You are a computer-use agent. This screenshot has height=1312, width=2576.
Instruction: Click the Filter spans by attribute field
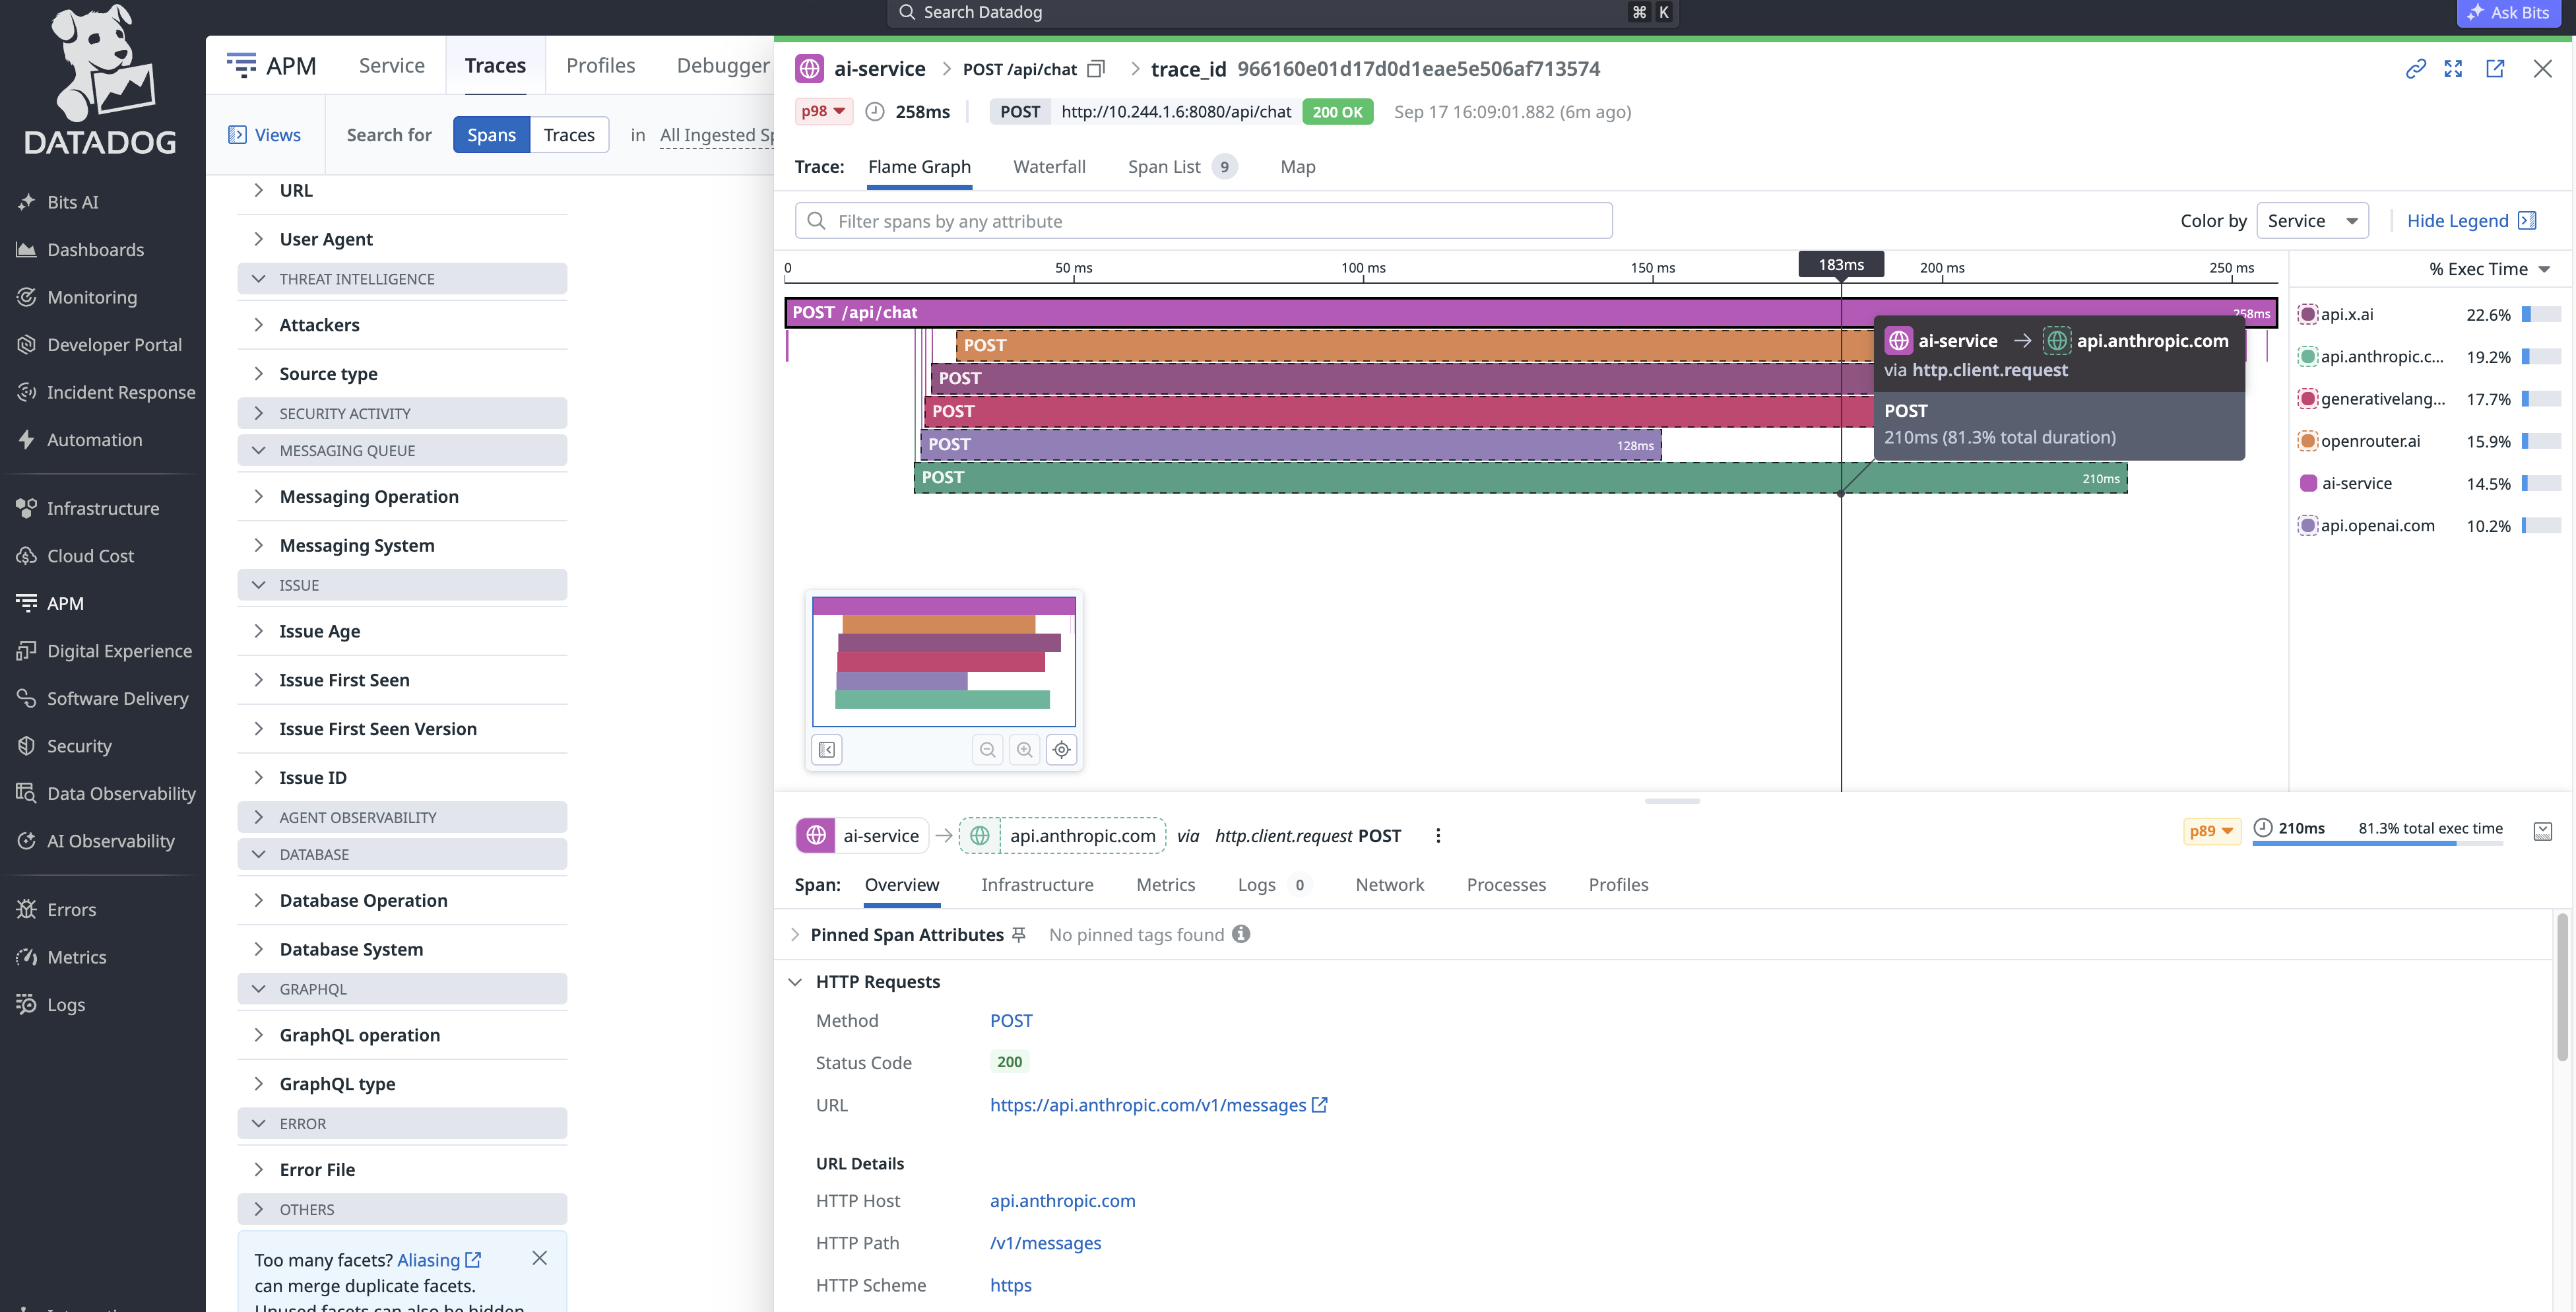click(x=1203, y=221)
